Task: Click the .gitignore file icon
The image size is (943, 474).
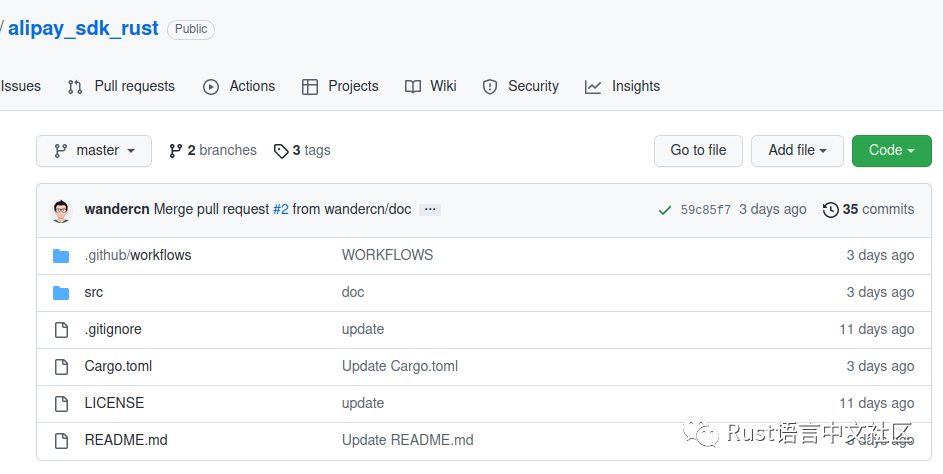Action: click(x=61, y=330)
